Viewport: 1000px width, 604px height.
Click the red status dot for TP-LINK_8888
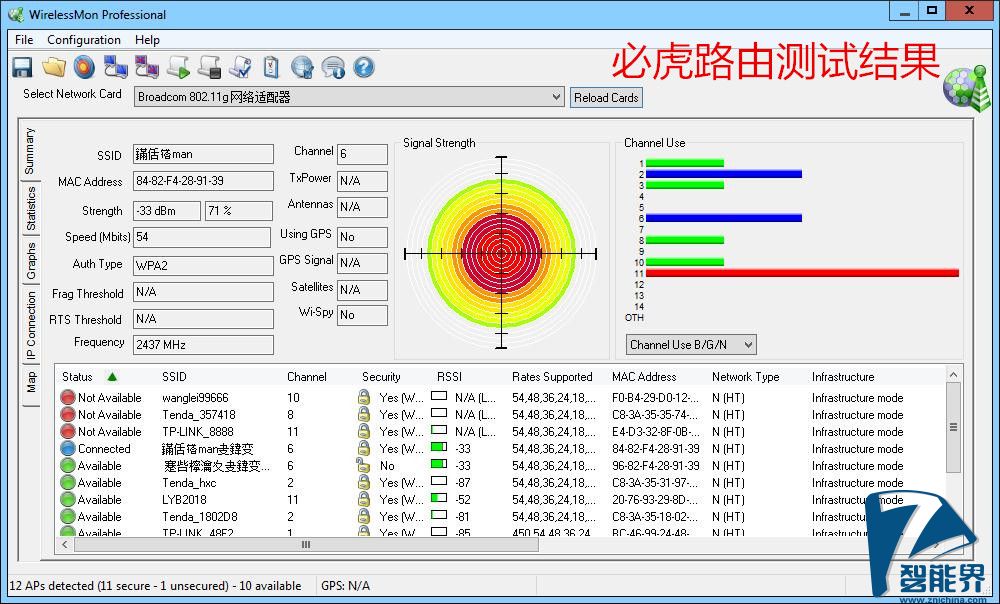[68, 431]
